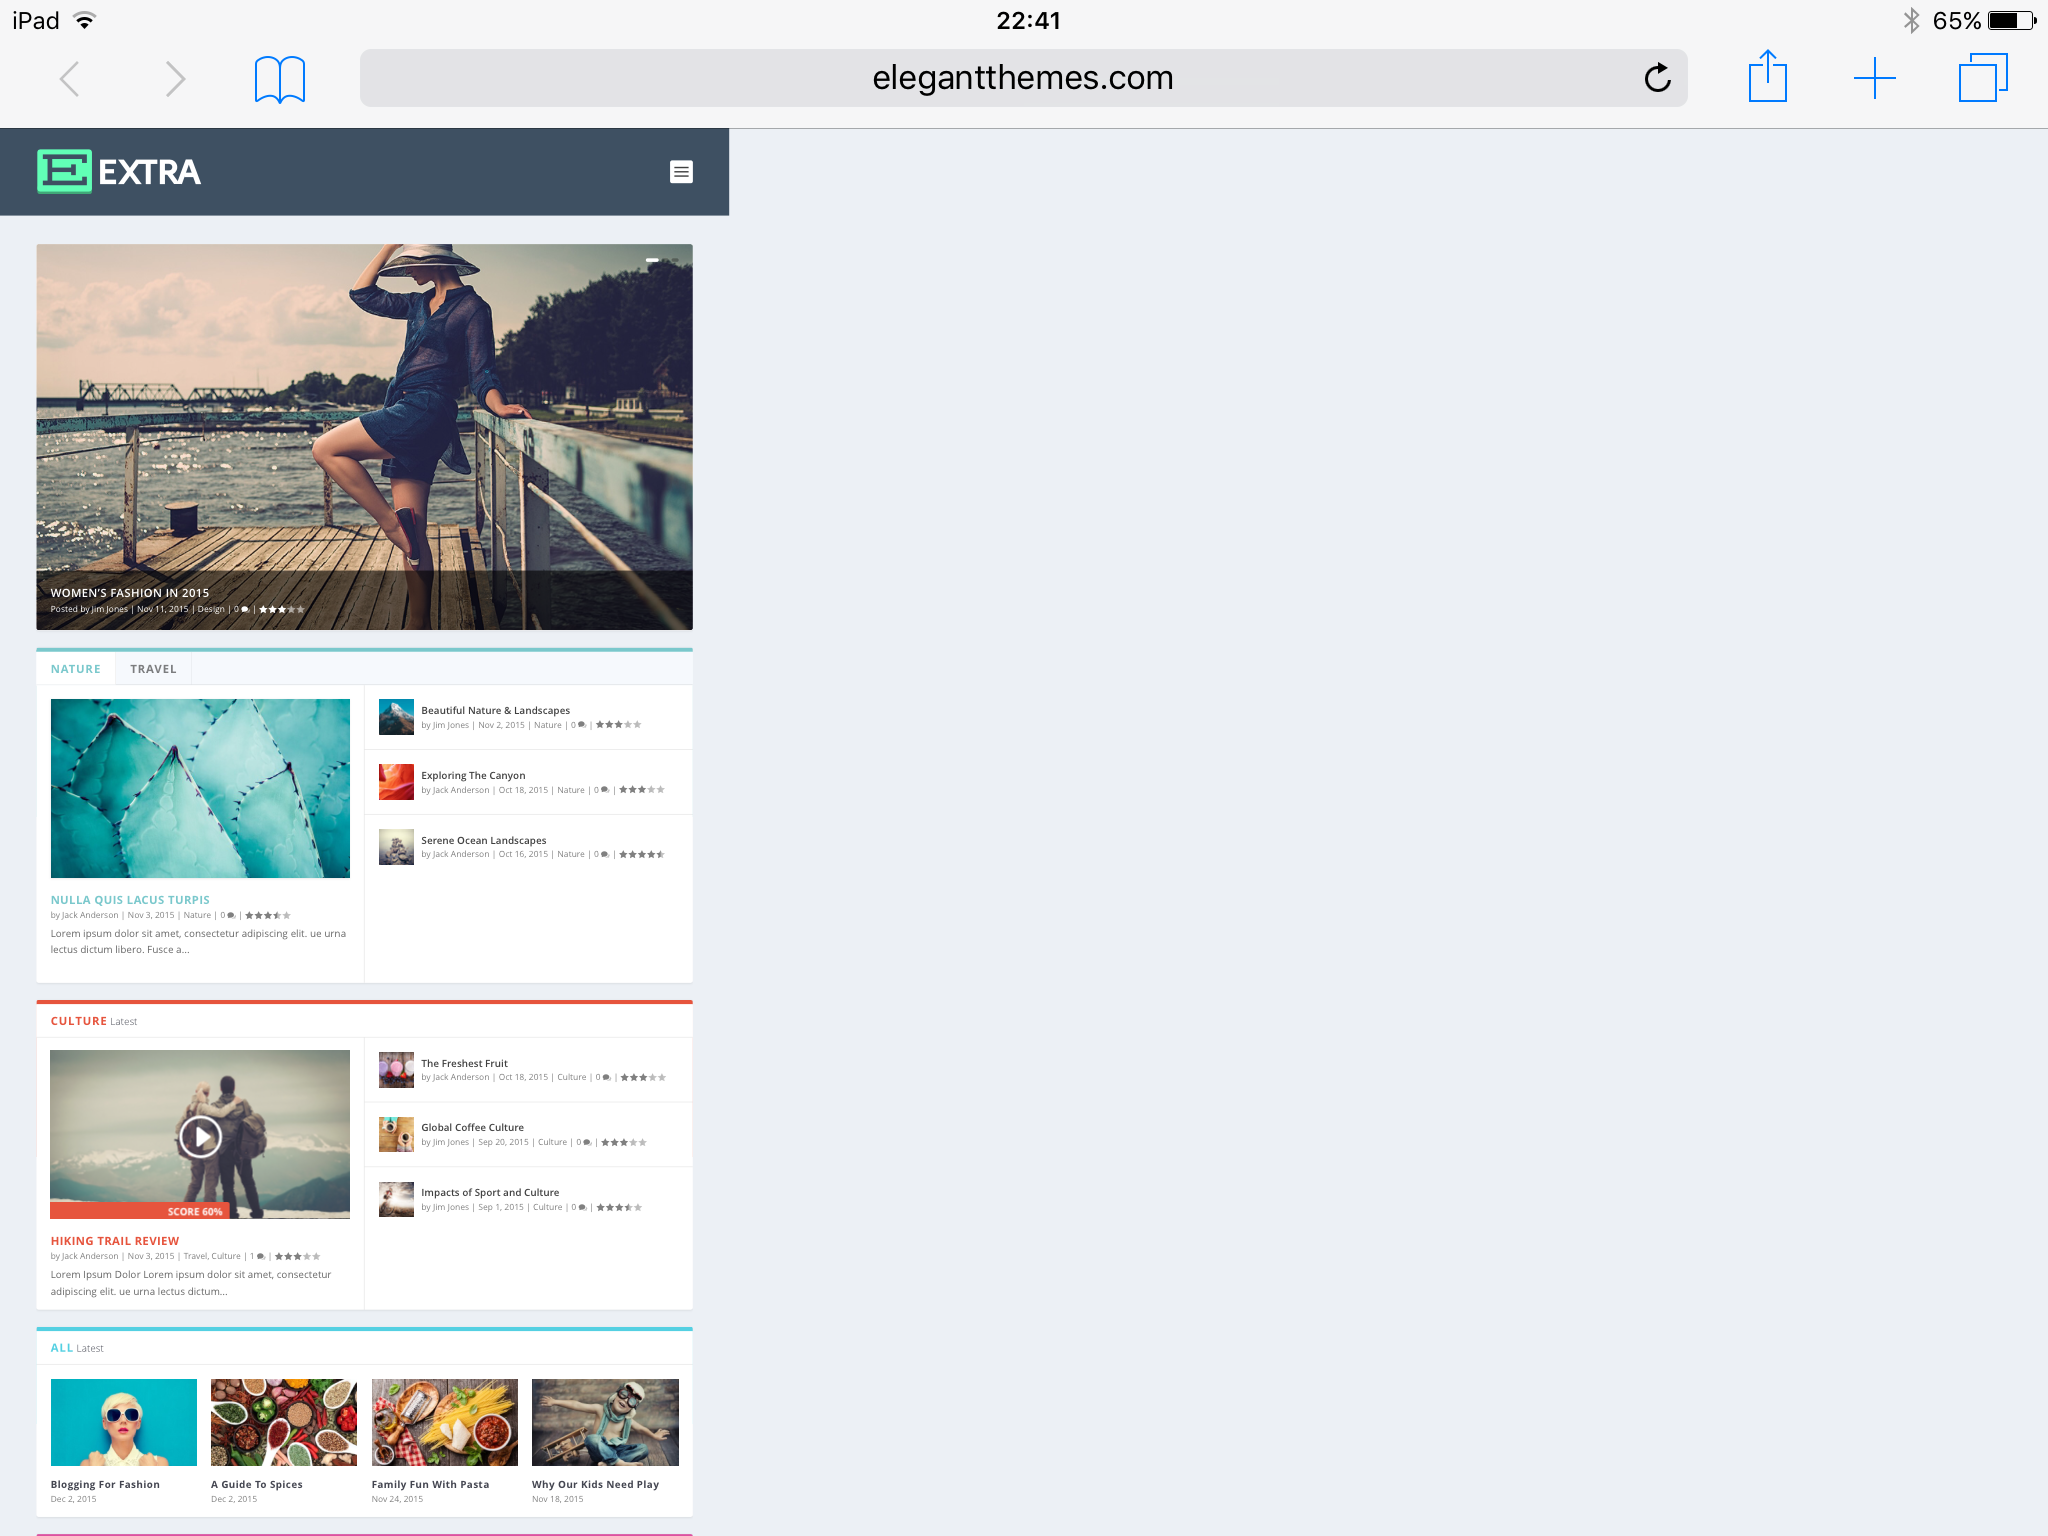The width and height of the screenshot is (2048, 1536).
Task: Click star rating of Serene Ocean Landscapes
Action: click(641, 854)
